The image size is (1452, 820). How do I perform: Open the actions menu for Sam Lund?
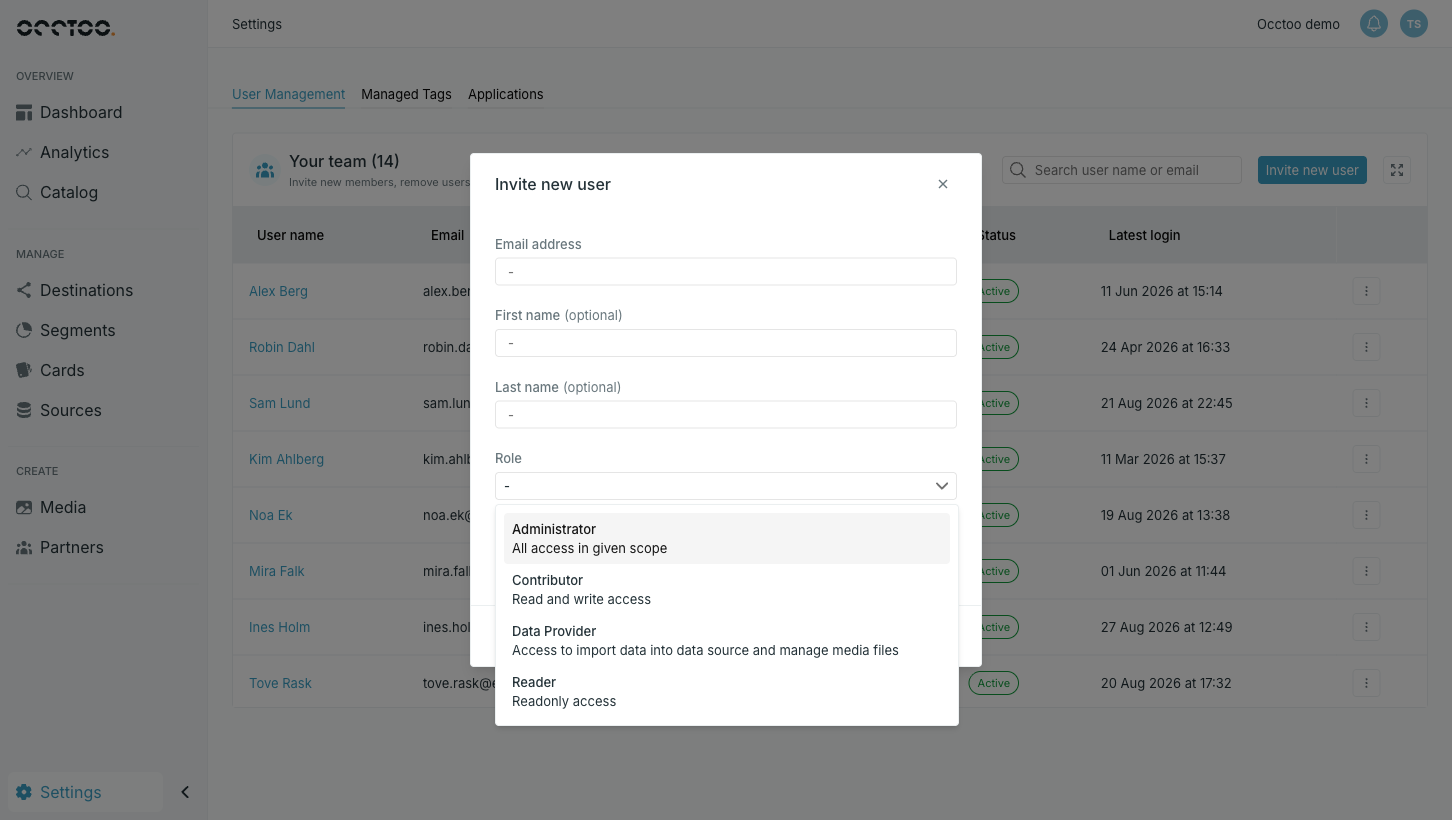[x=1366, y=403]
